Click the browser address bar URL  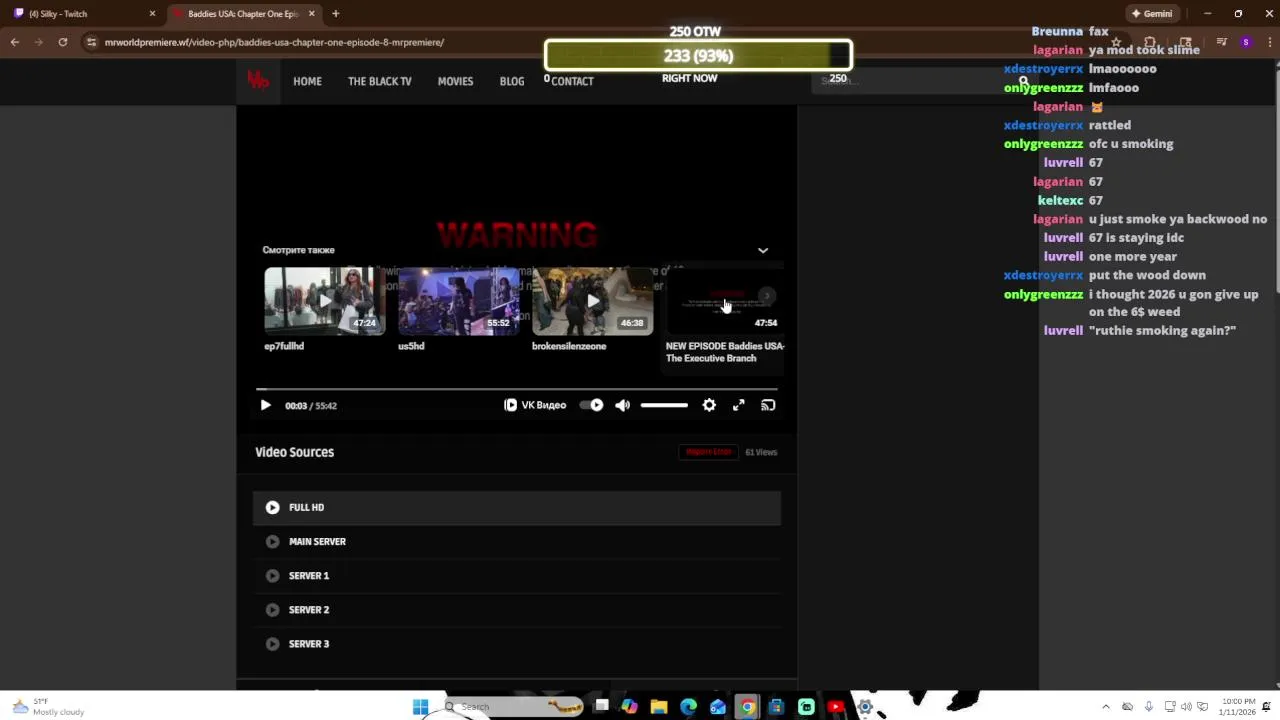tap(274, 42)
